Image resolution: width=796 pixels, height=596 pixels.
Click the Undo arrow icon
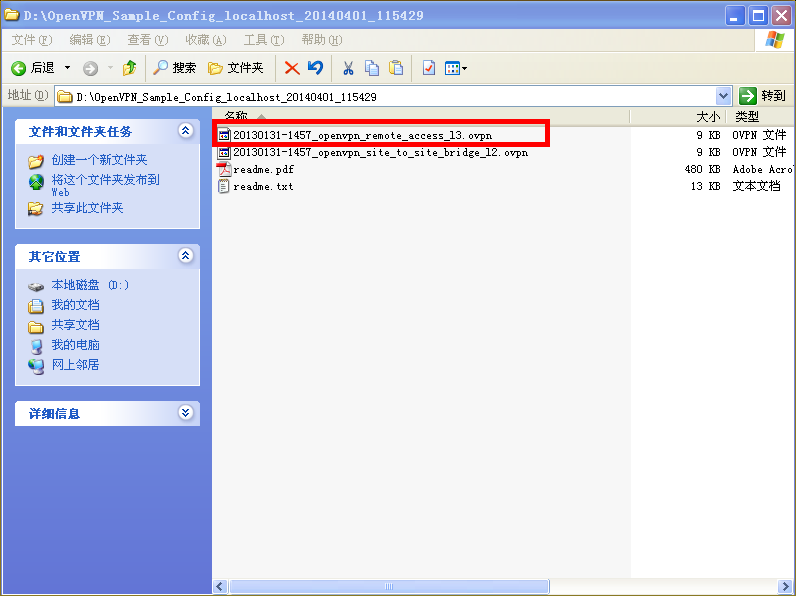315,68
